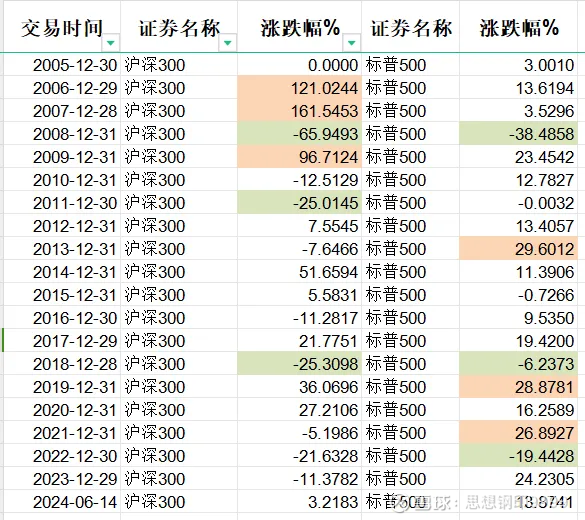
Task: Click the 23.4542 value cell
Action: tap(519, 157)
